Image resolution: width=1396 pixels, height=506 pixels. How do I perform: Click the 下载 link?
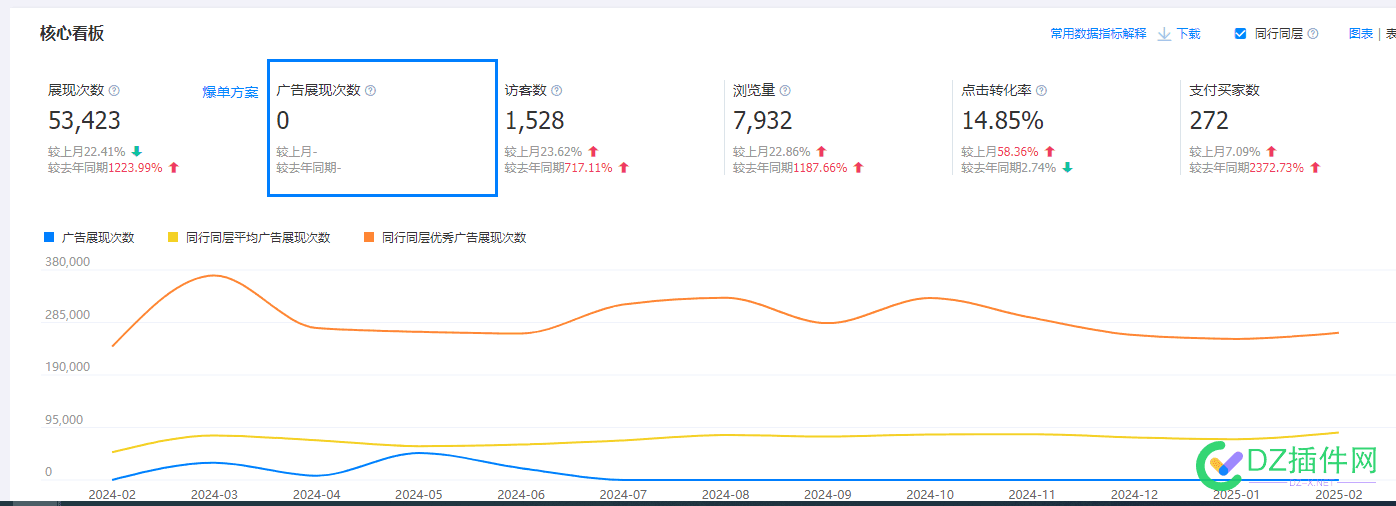pos(1188,33)
